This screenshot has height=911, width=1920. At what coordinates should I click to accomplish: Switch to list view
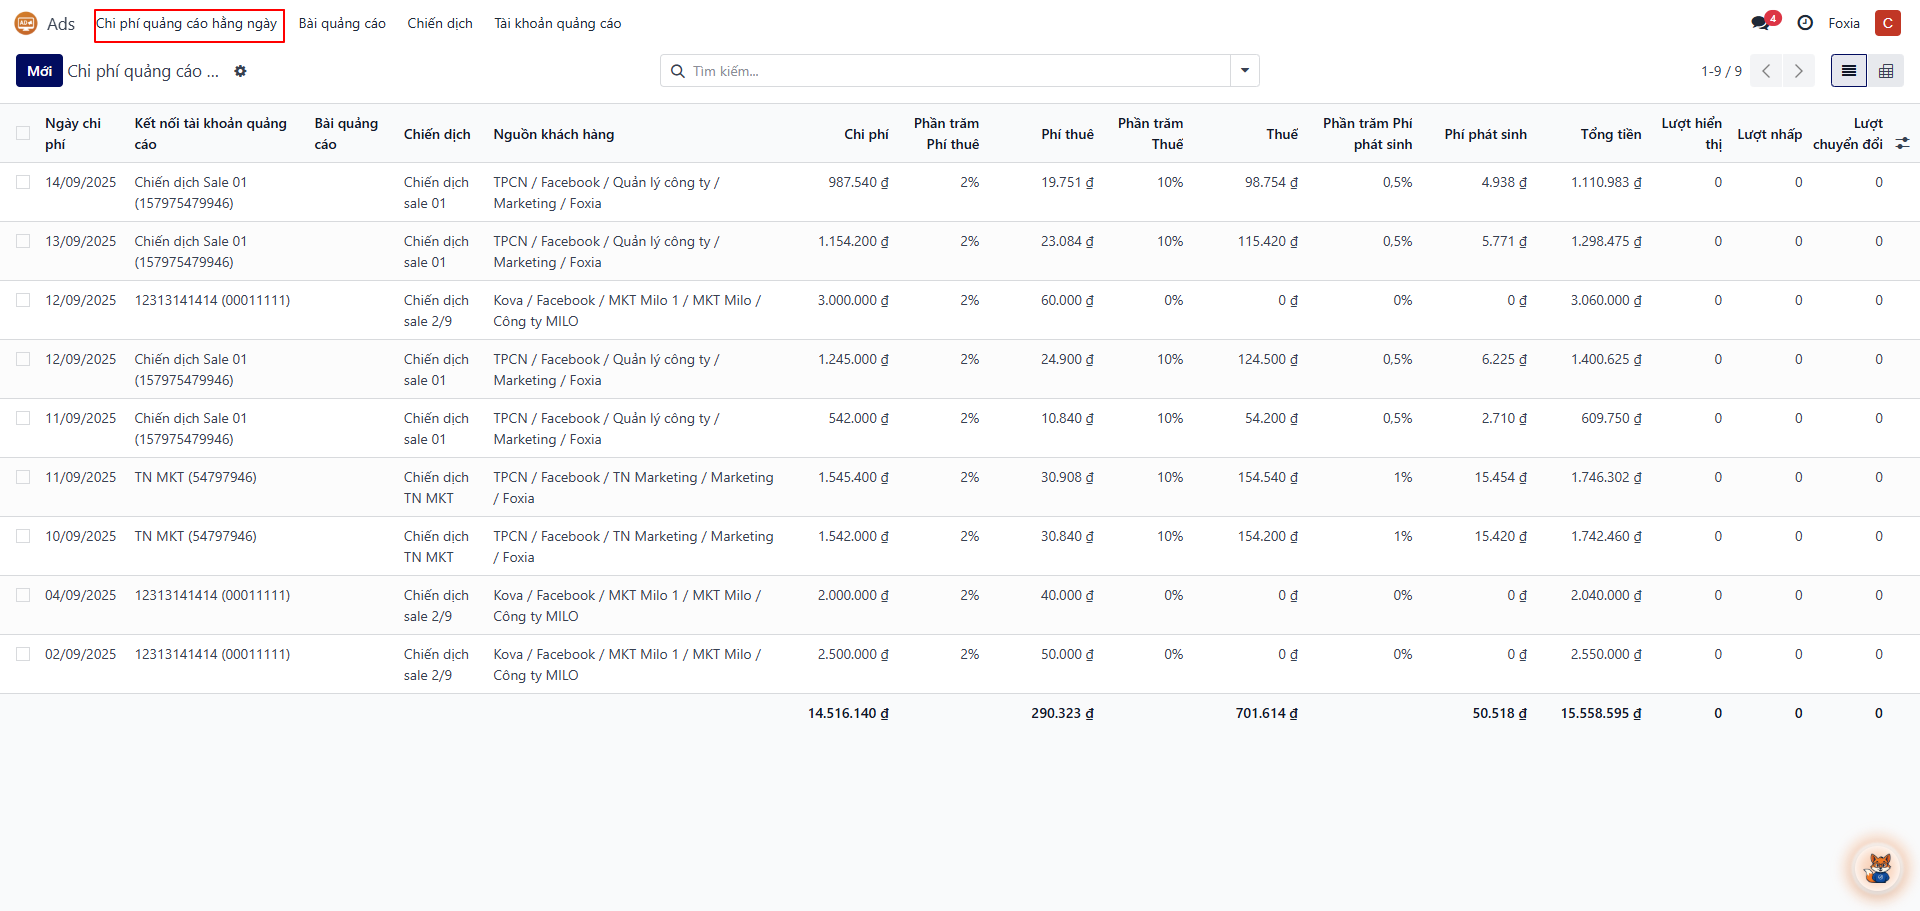click(x=1848, y=71)
